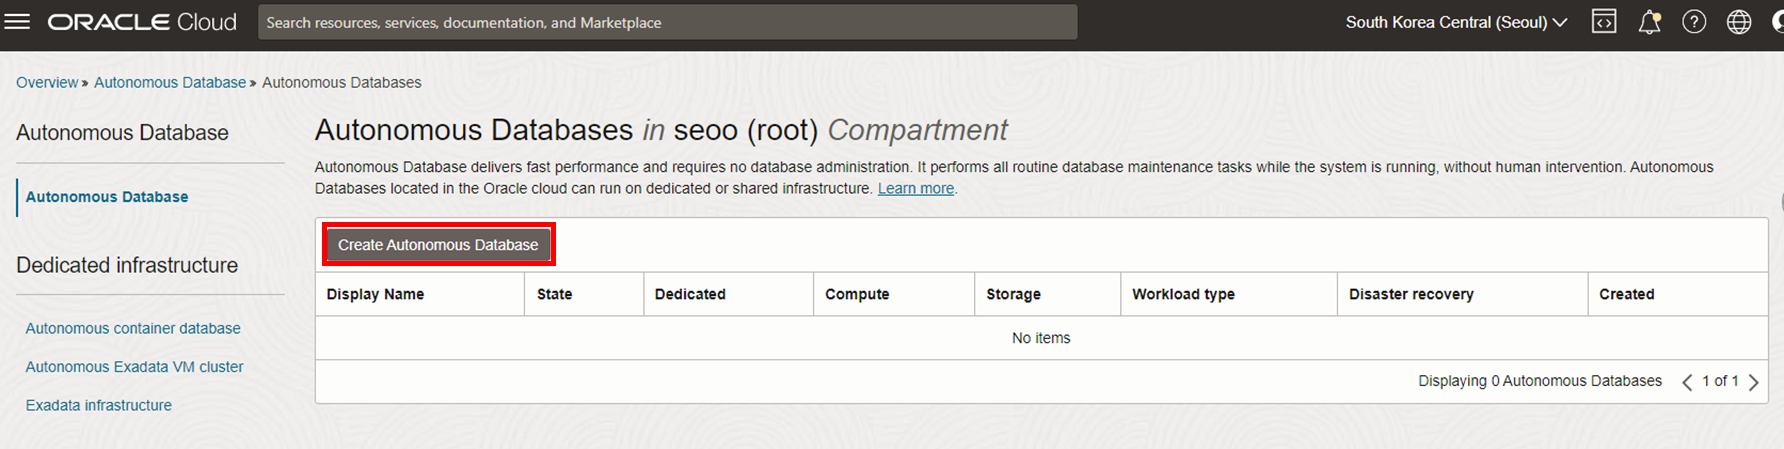Select Autonomous Database in the sidebar
The width and height of the screenshot is (1784, 449).
coord(107,197)
